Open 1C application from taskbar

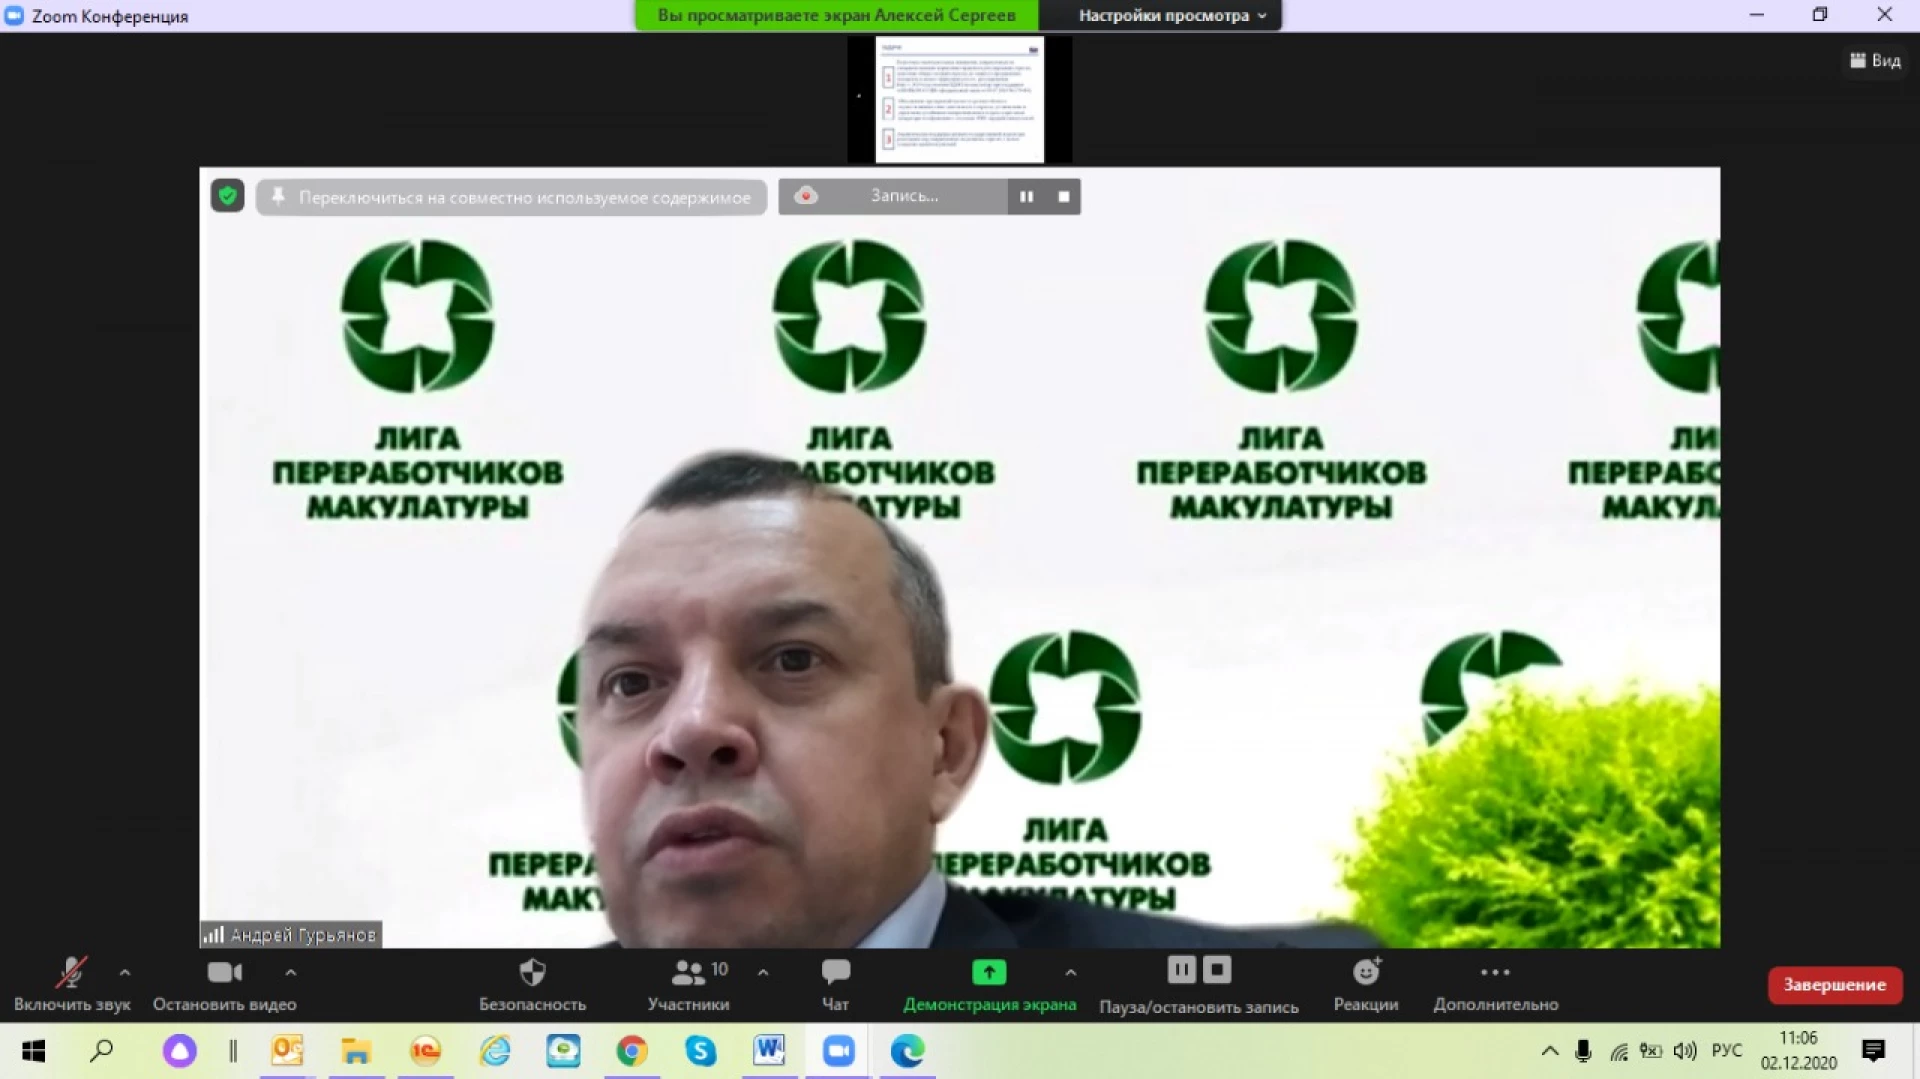pyautogui.click(x=425, y=1051)
